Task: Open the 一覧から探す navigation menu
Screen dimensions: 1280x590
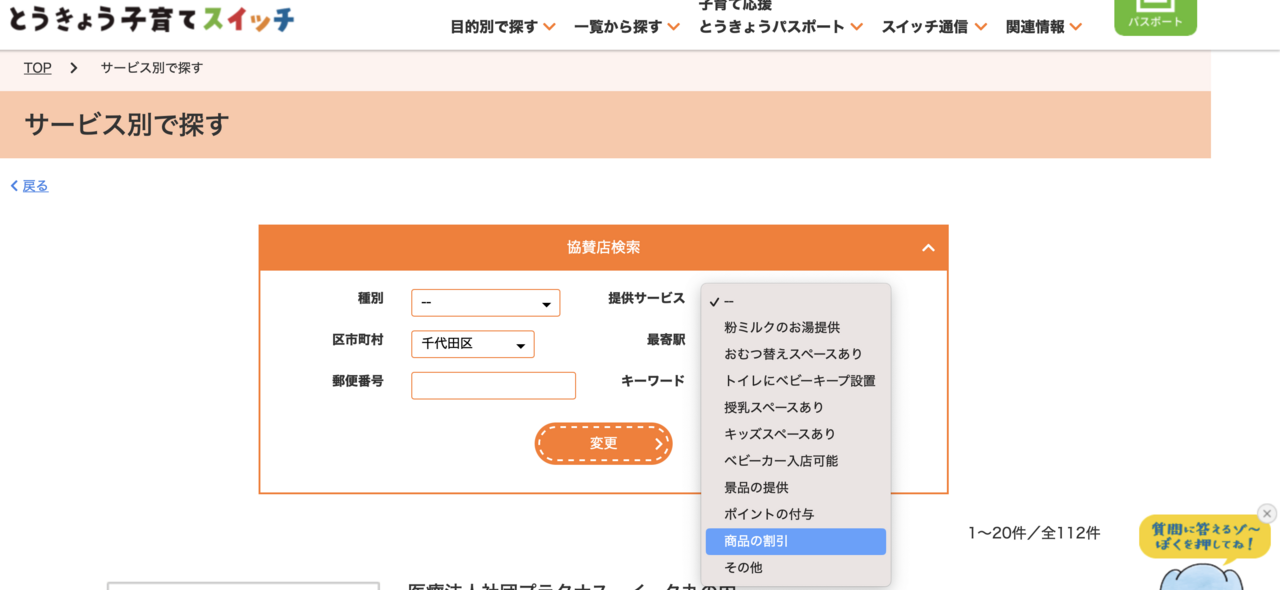Action: (x=626, y=27)
